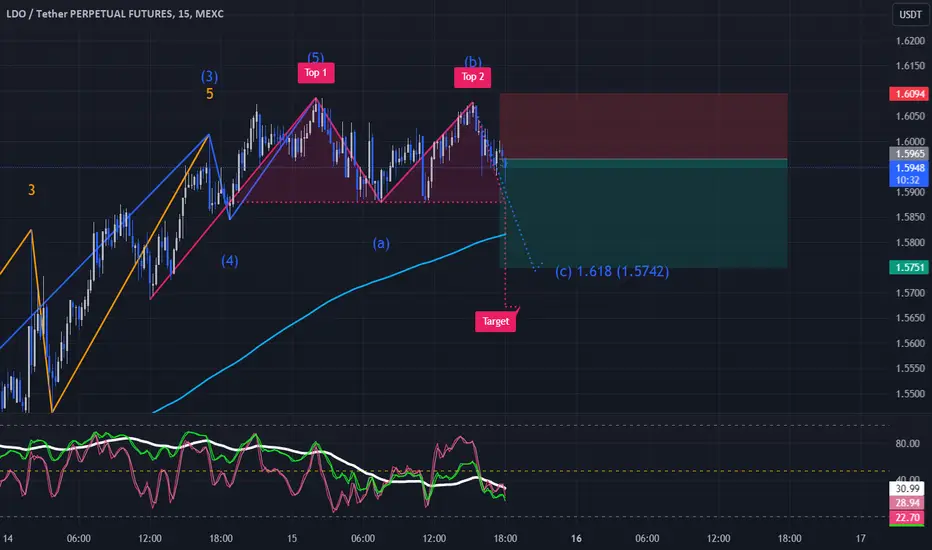Click the blue 1.5948 current price label

point(909,168)
